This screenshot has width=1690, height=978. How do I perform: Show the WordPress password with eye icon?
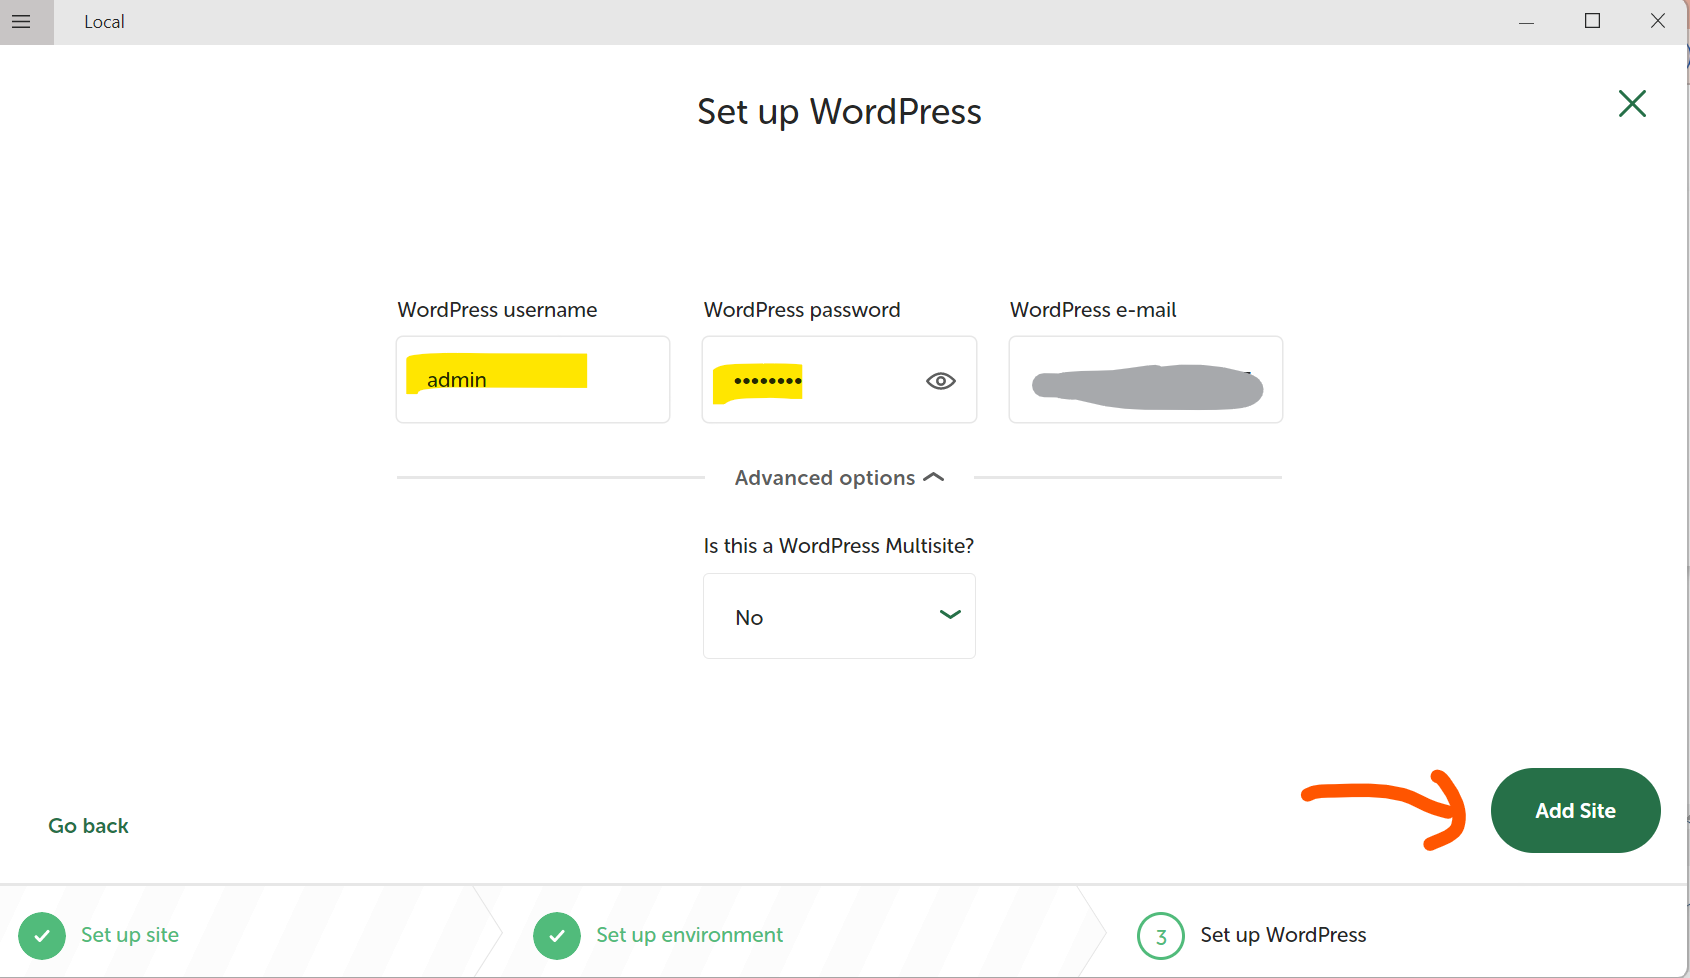click(x=941, y=381)
